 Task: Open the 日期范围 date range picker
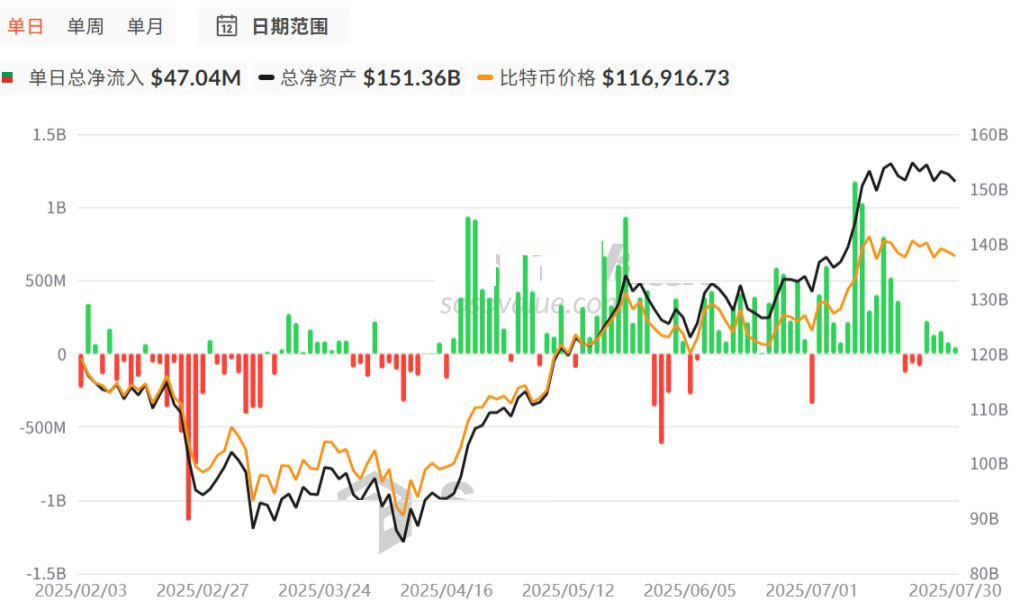273,26
